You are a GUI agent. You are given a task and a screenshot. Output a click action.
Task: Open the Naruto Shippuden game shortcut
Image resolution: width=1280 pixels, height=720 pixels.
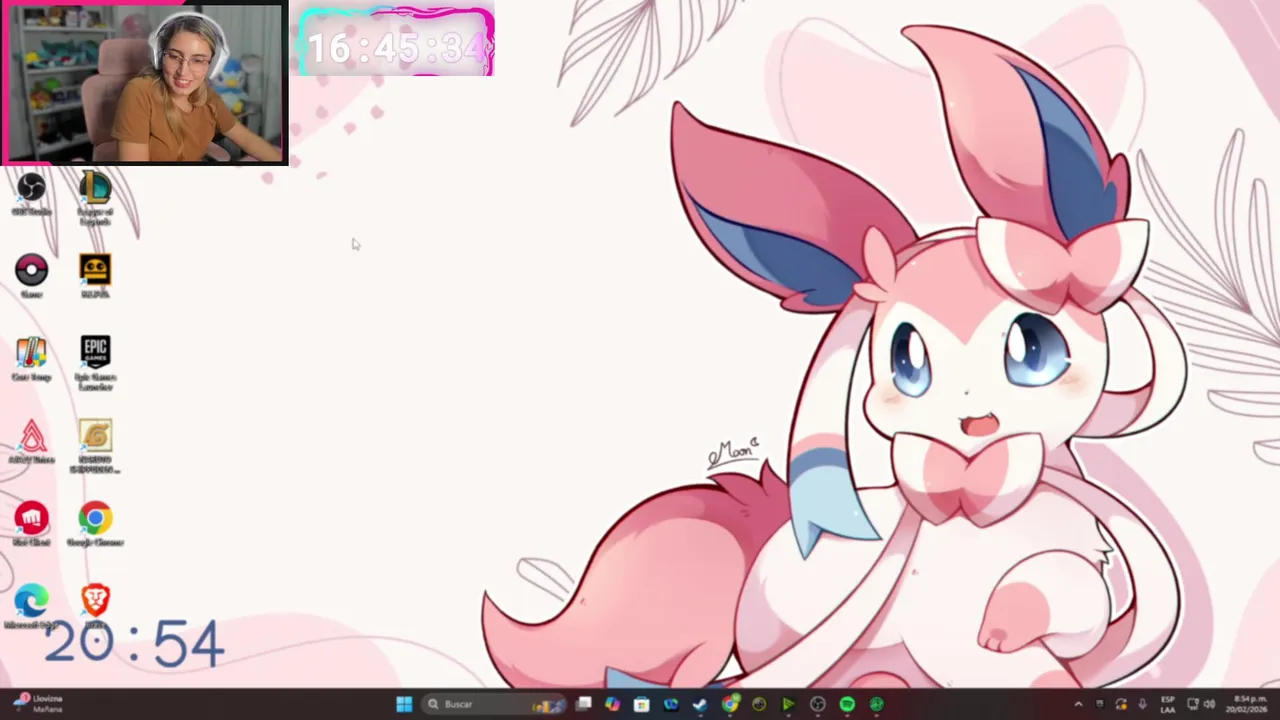[95, 446]
